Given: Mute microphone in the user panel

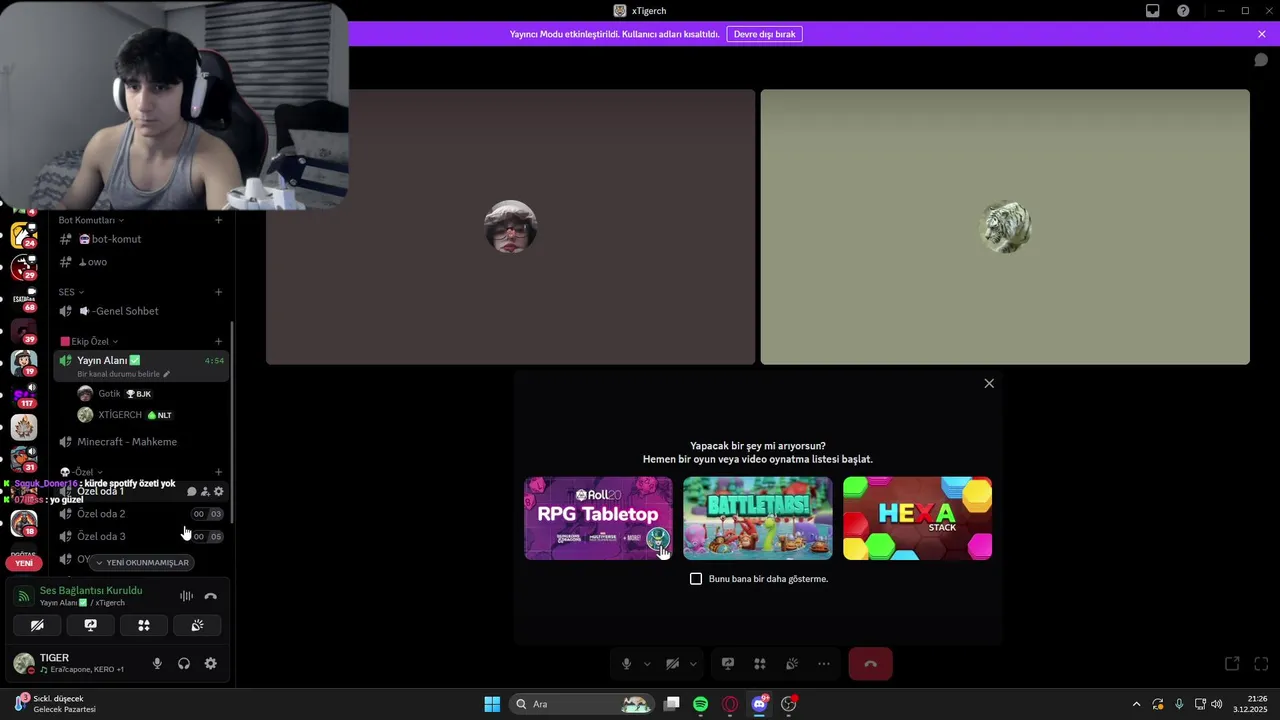Looking at the screenshot, I should coord(157,663).
